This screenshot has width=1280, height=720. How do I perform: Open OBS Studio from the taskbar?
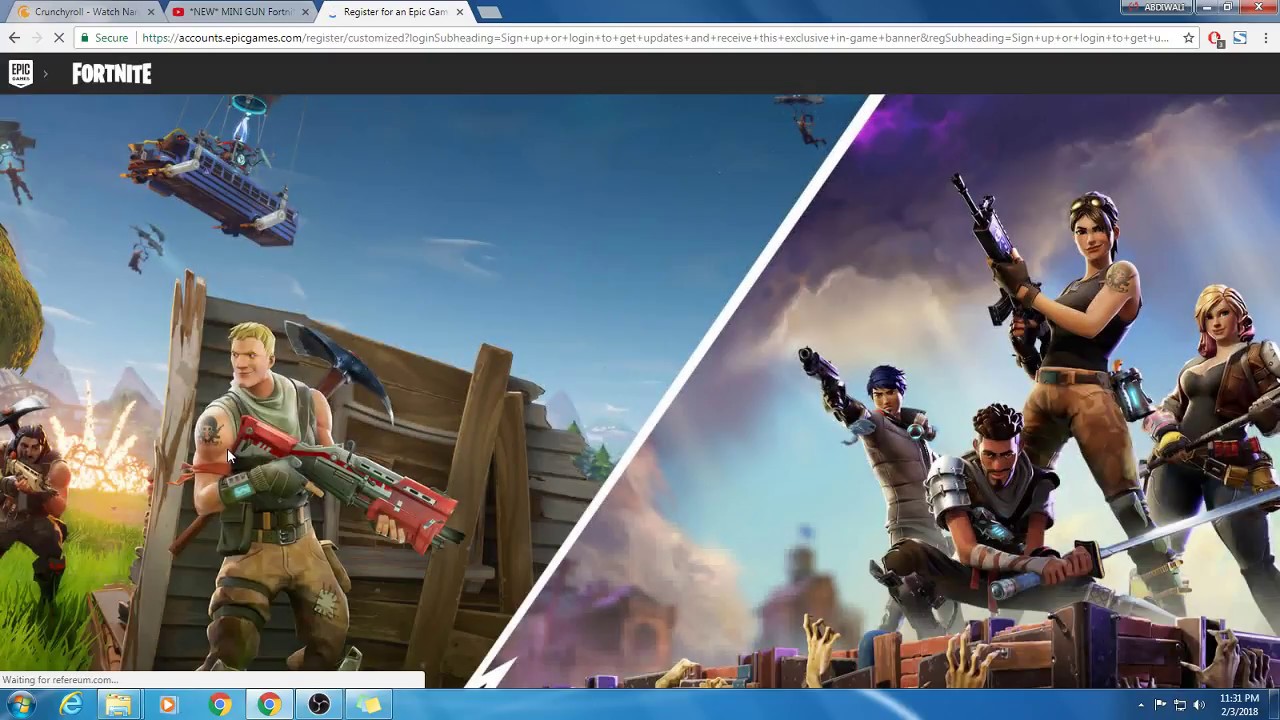pyautogui.click(x=319, y=705)
